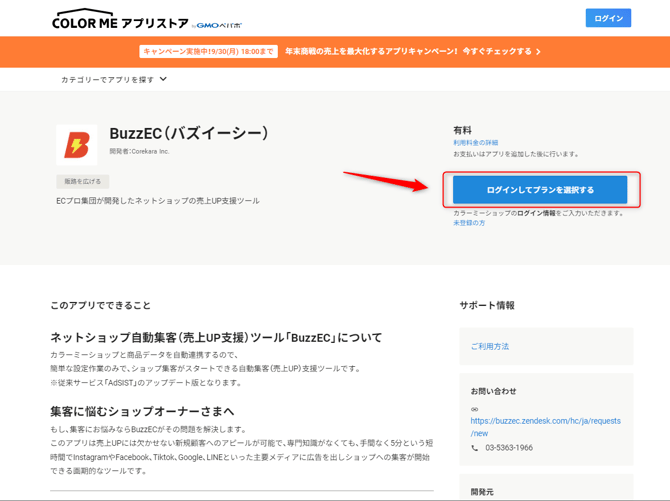Click the chain link icon under お問い合わせ

[475, 409]
